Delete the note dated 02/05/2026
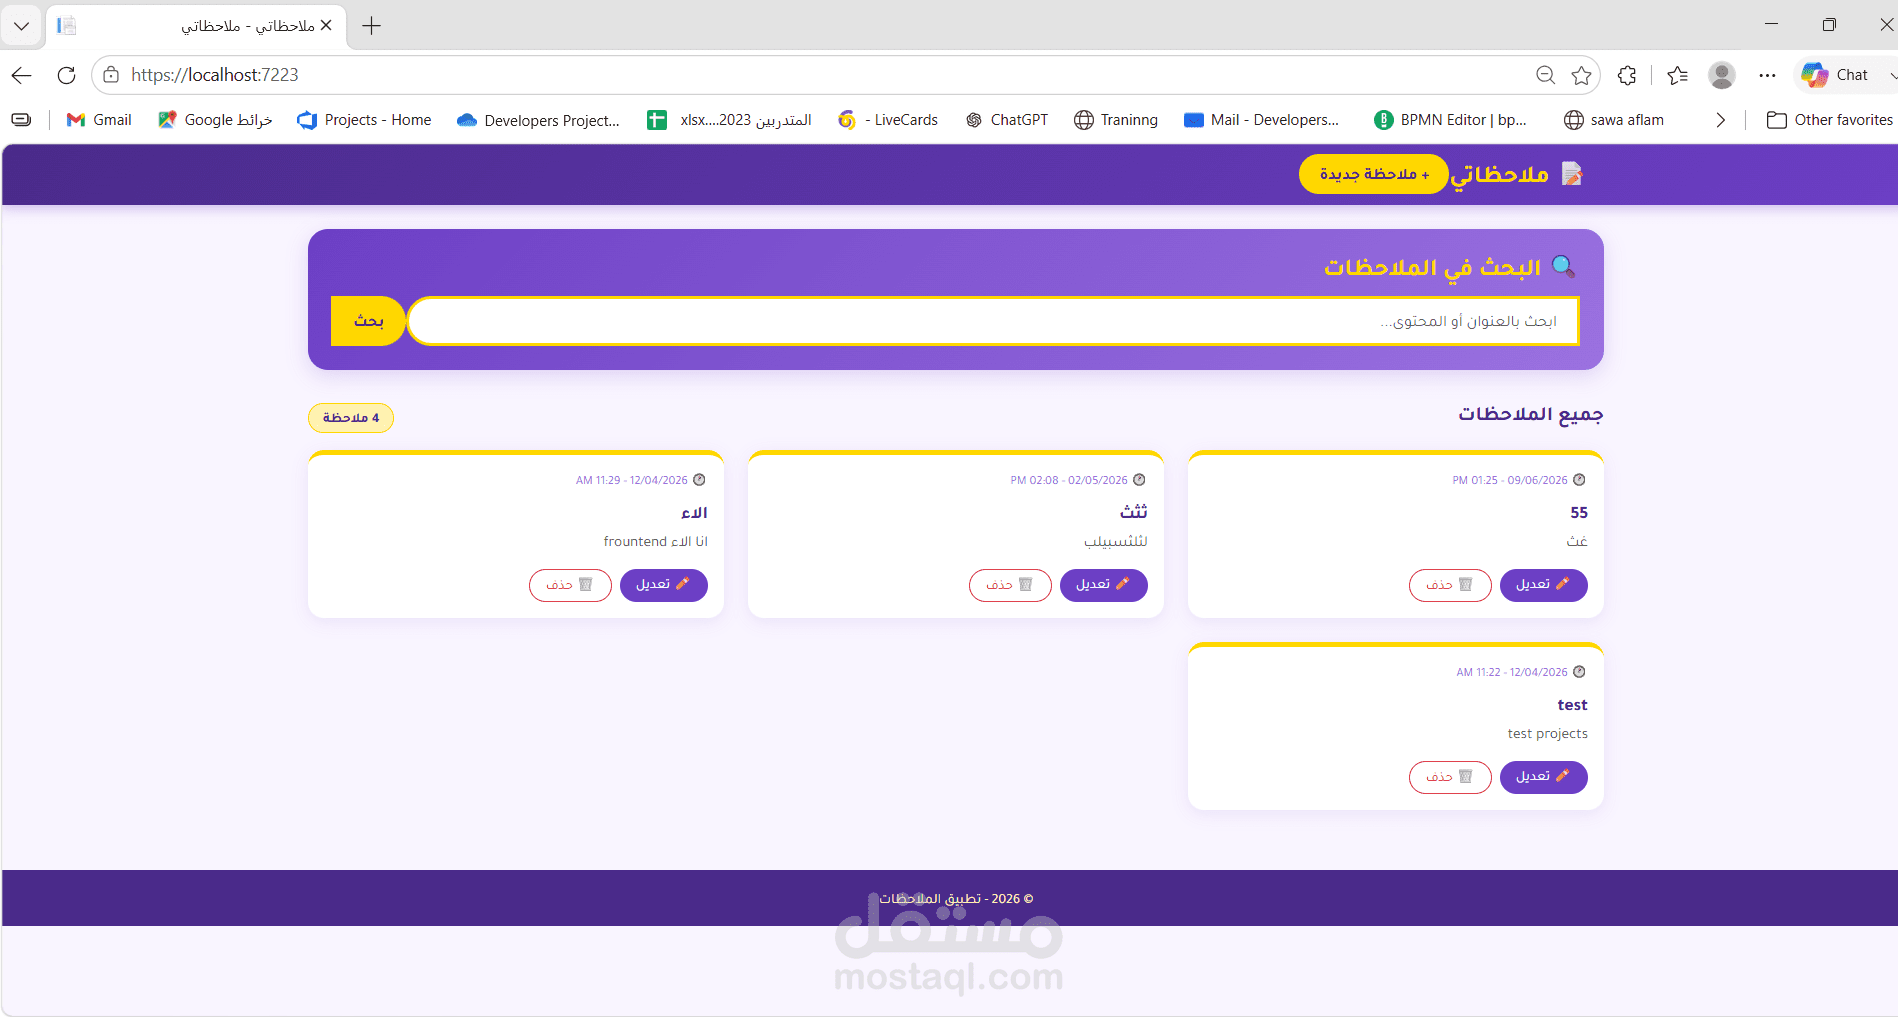 click(1010, 585)
